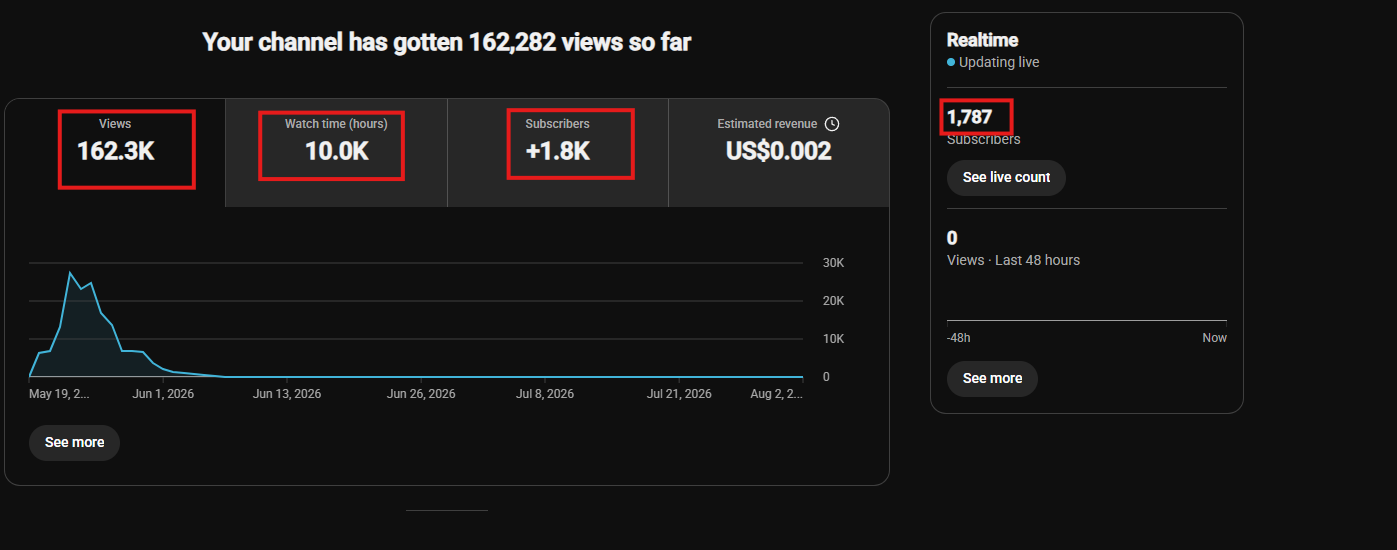Click the -48h label in Realtime chart
Viewport: 1397px width, 550px height.
958,338
